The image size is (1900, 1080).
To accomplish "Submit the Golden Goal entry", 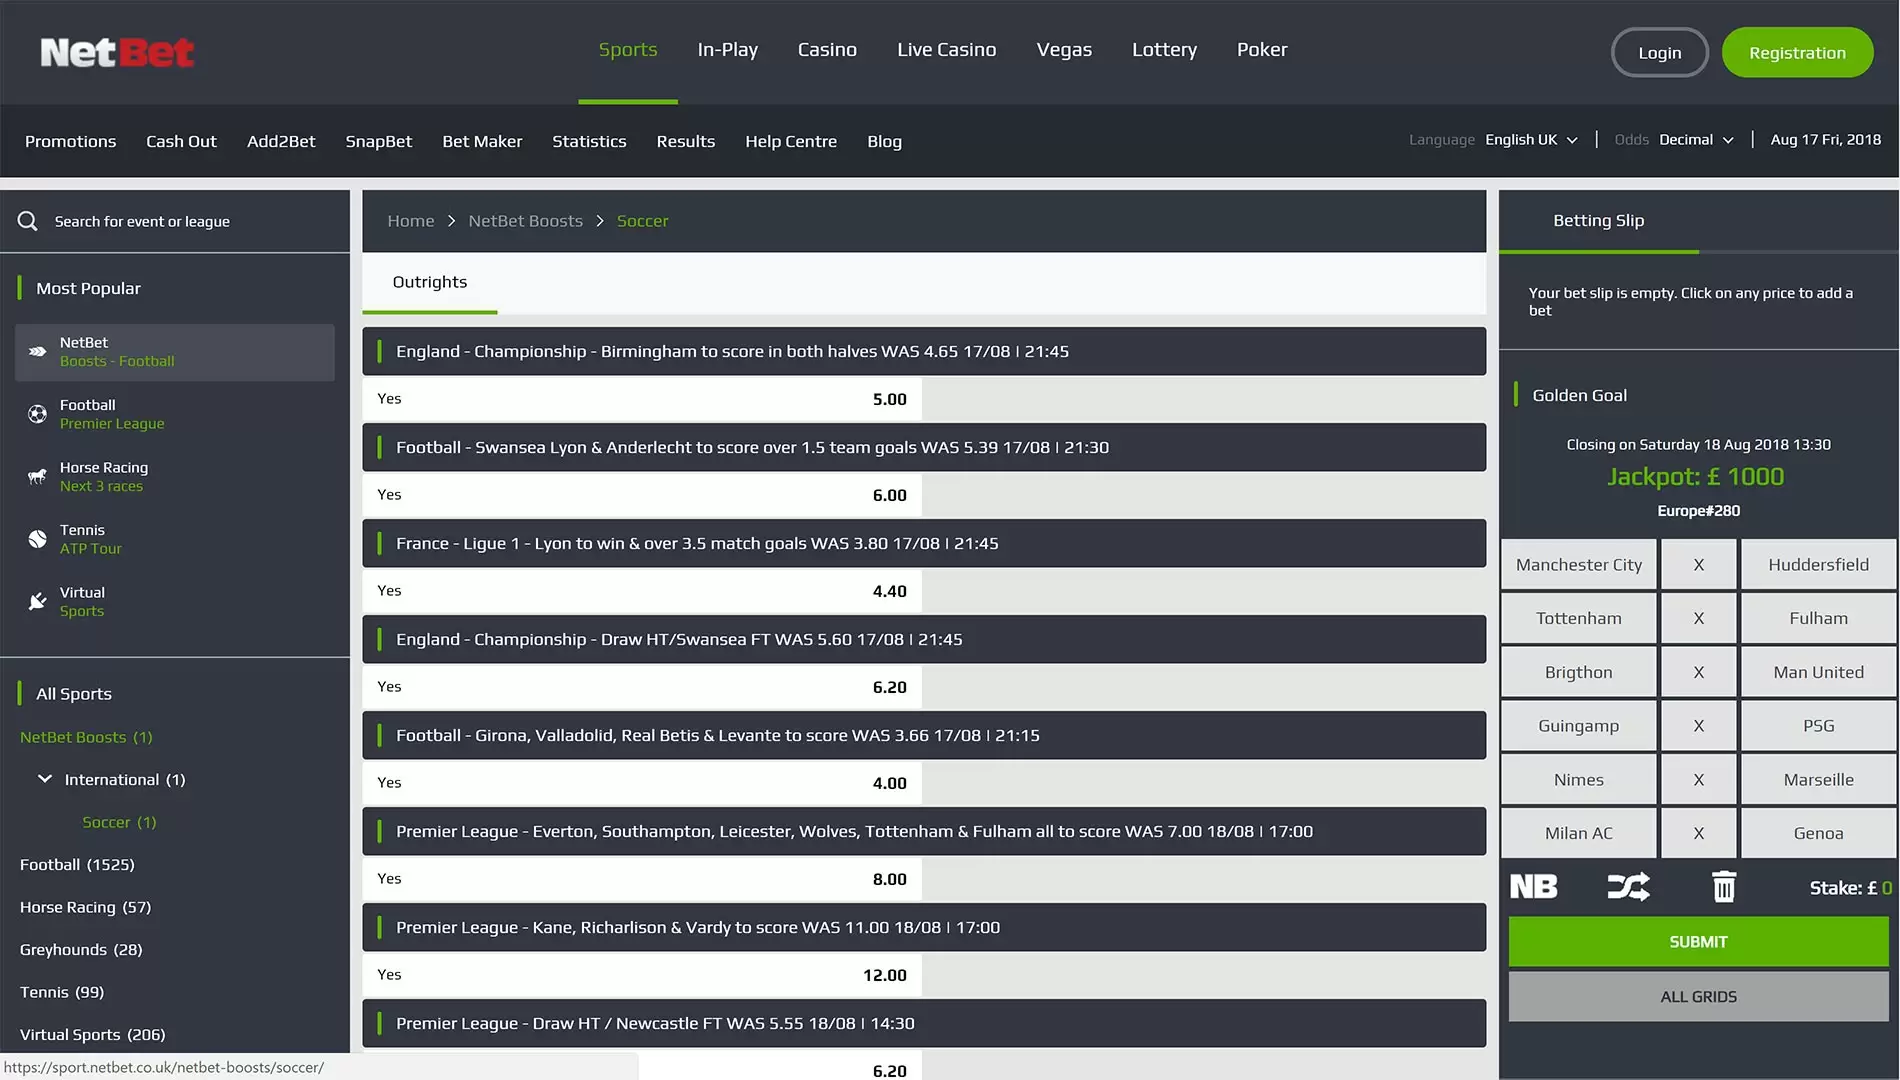I will point(1698,942).
